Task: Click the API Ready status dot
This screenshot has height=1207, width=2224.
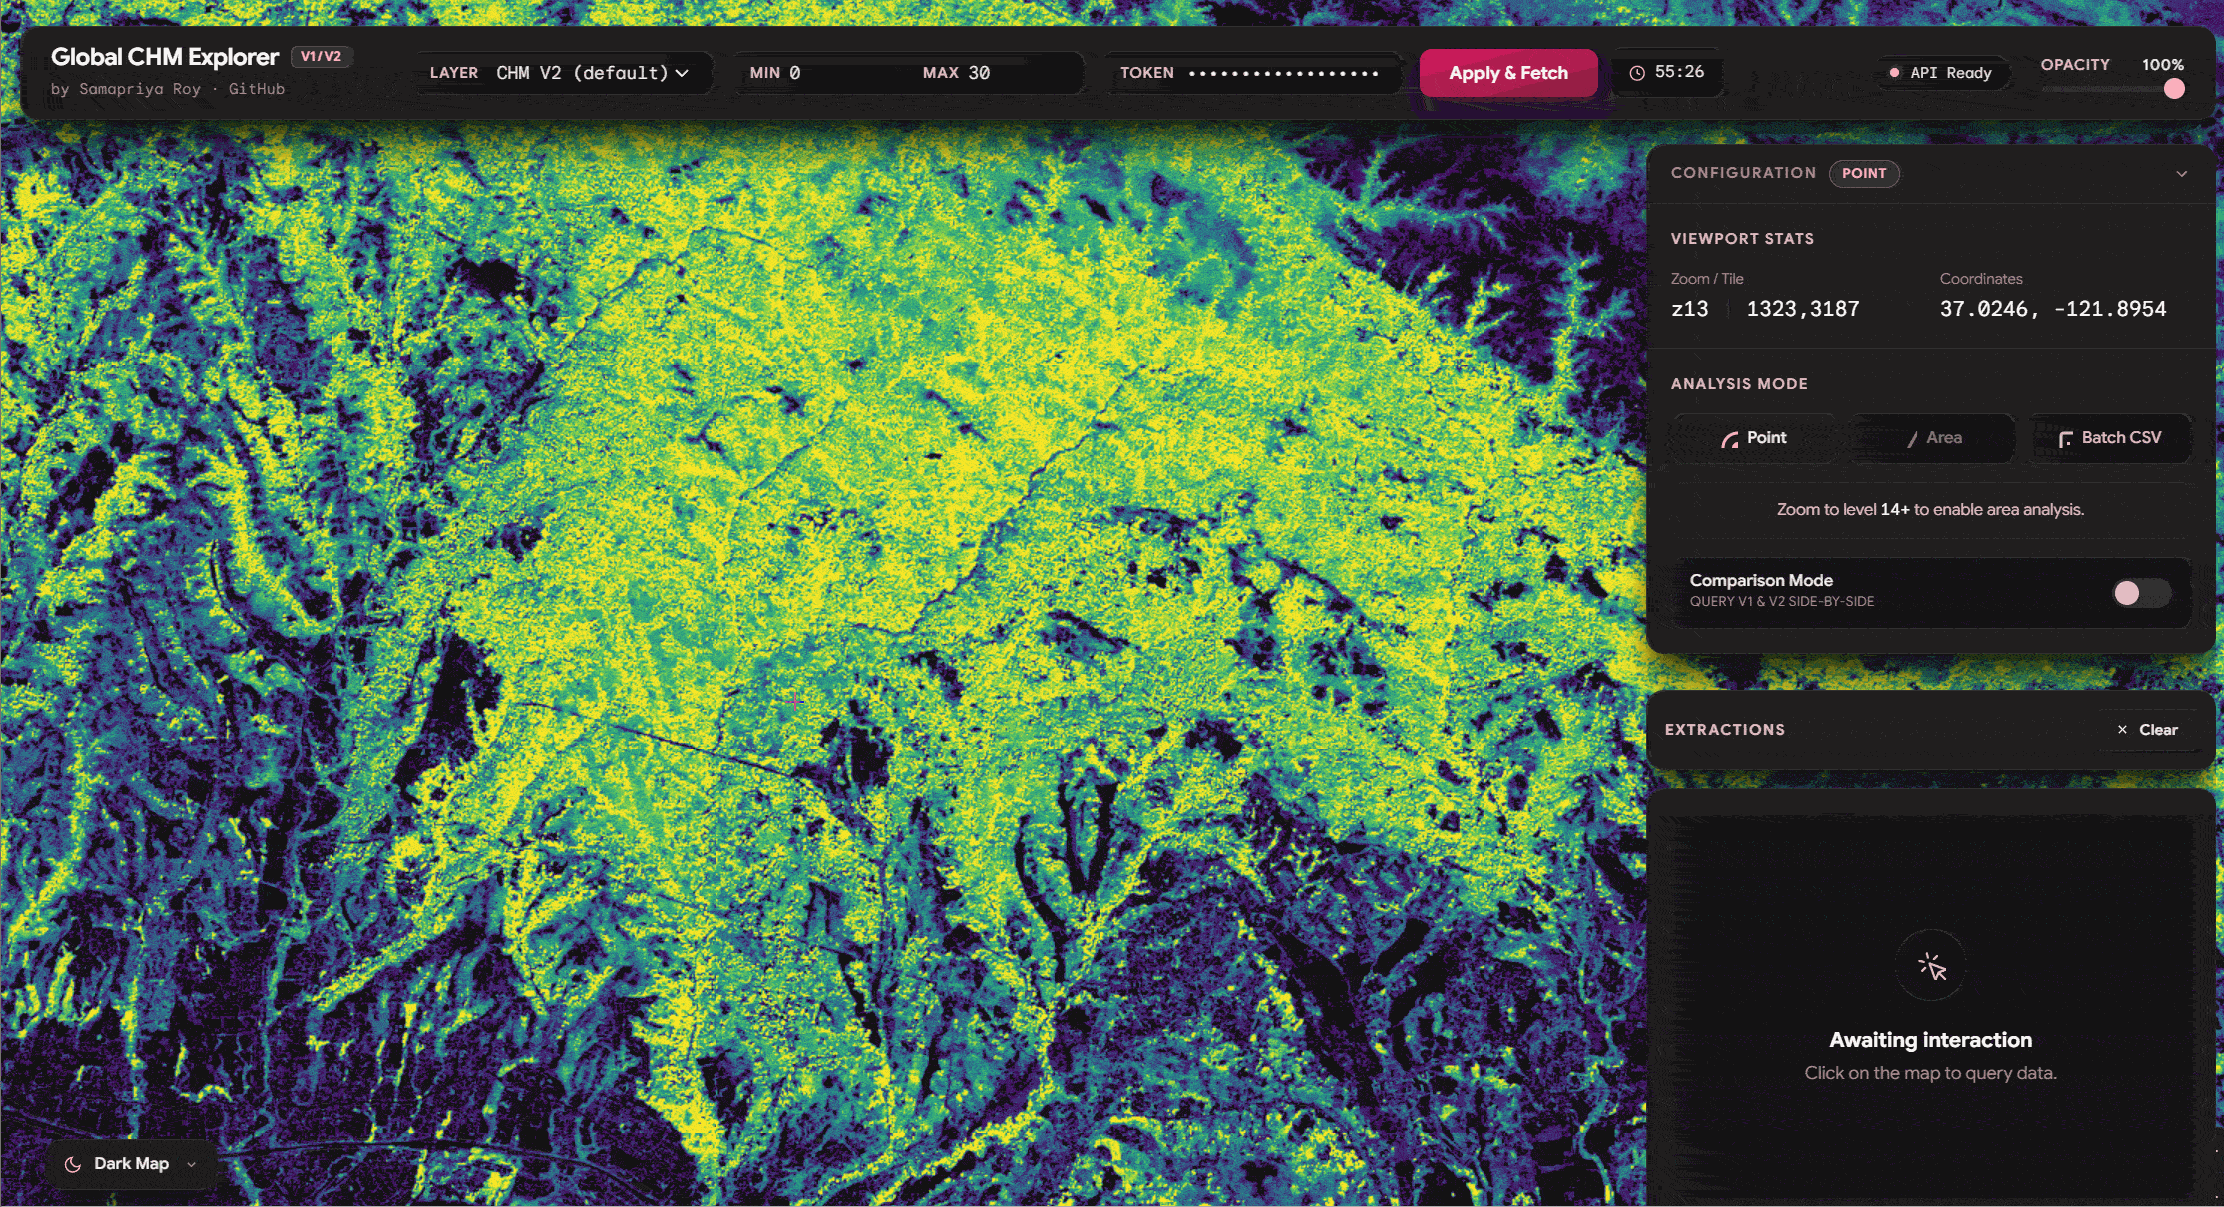Action: click(1894, 73)
